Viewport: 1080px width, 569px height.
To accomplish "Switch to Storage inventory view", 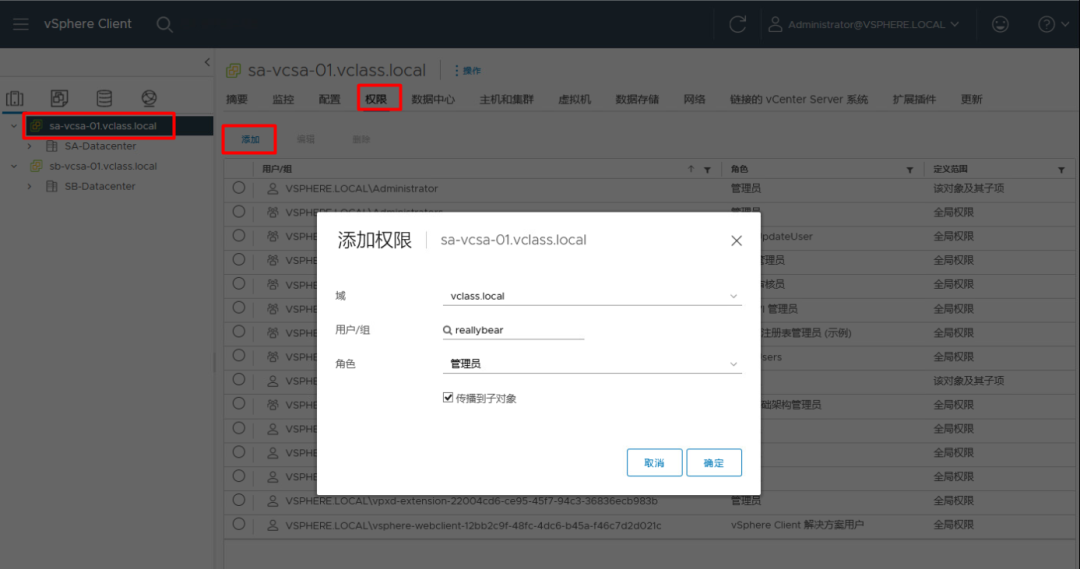I will [104, 99].
